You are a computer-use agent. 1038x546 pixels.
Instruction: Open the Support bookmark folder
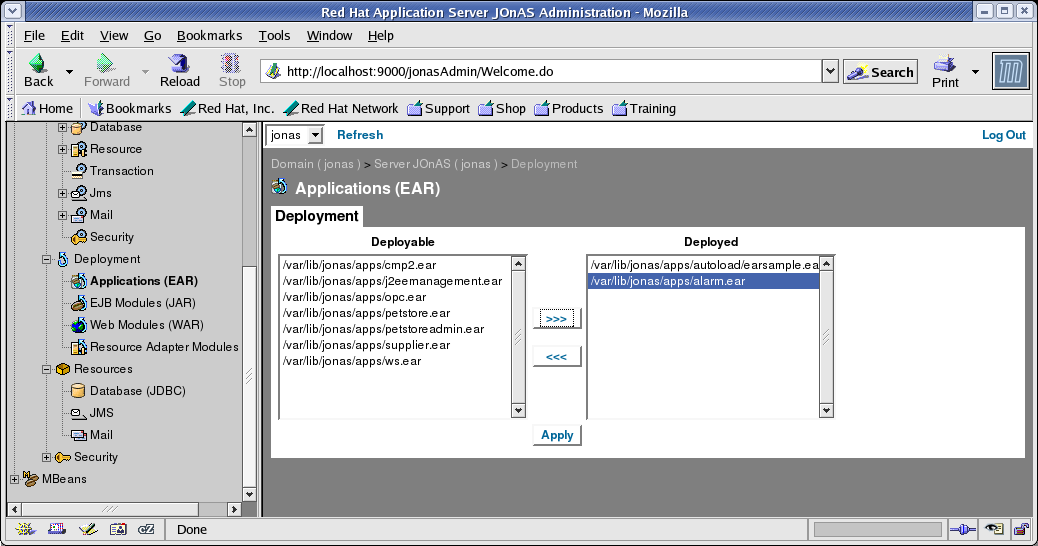[x=438, y=109]
